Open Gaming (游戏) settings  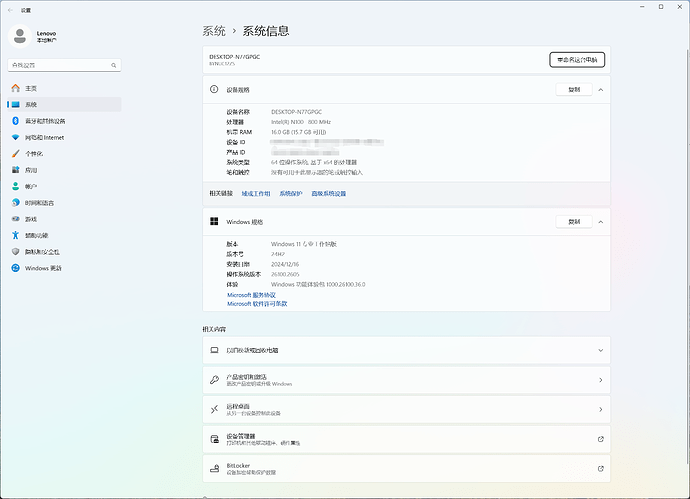point(31,219)
